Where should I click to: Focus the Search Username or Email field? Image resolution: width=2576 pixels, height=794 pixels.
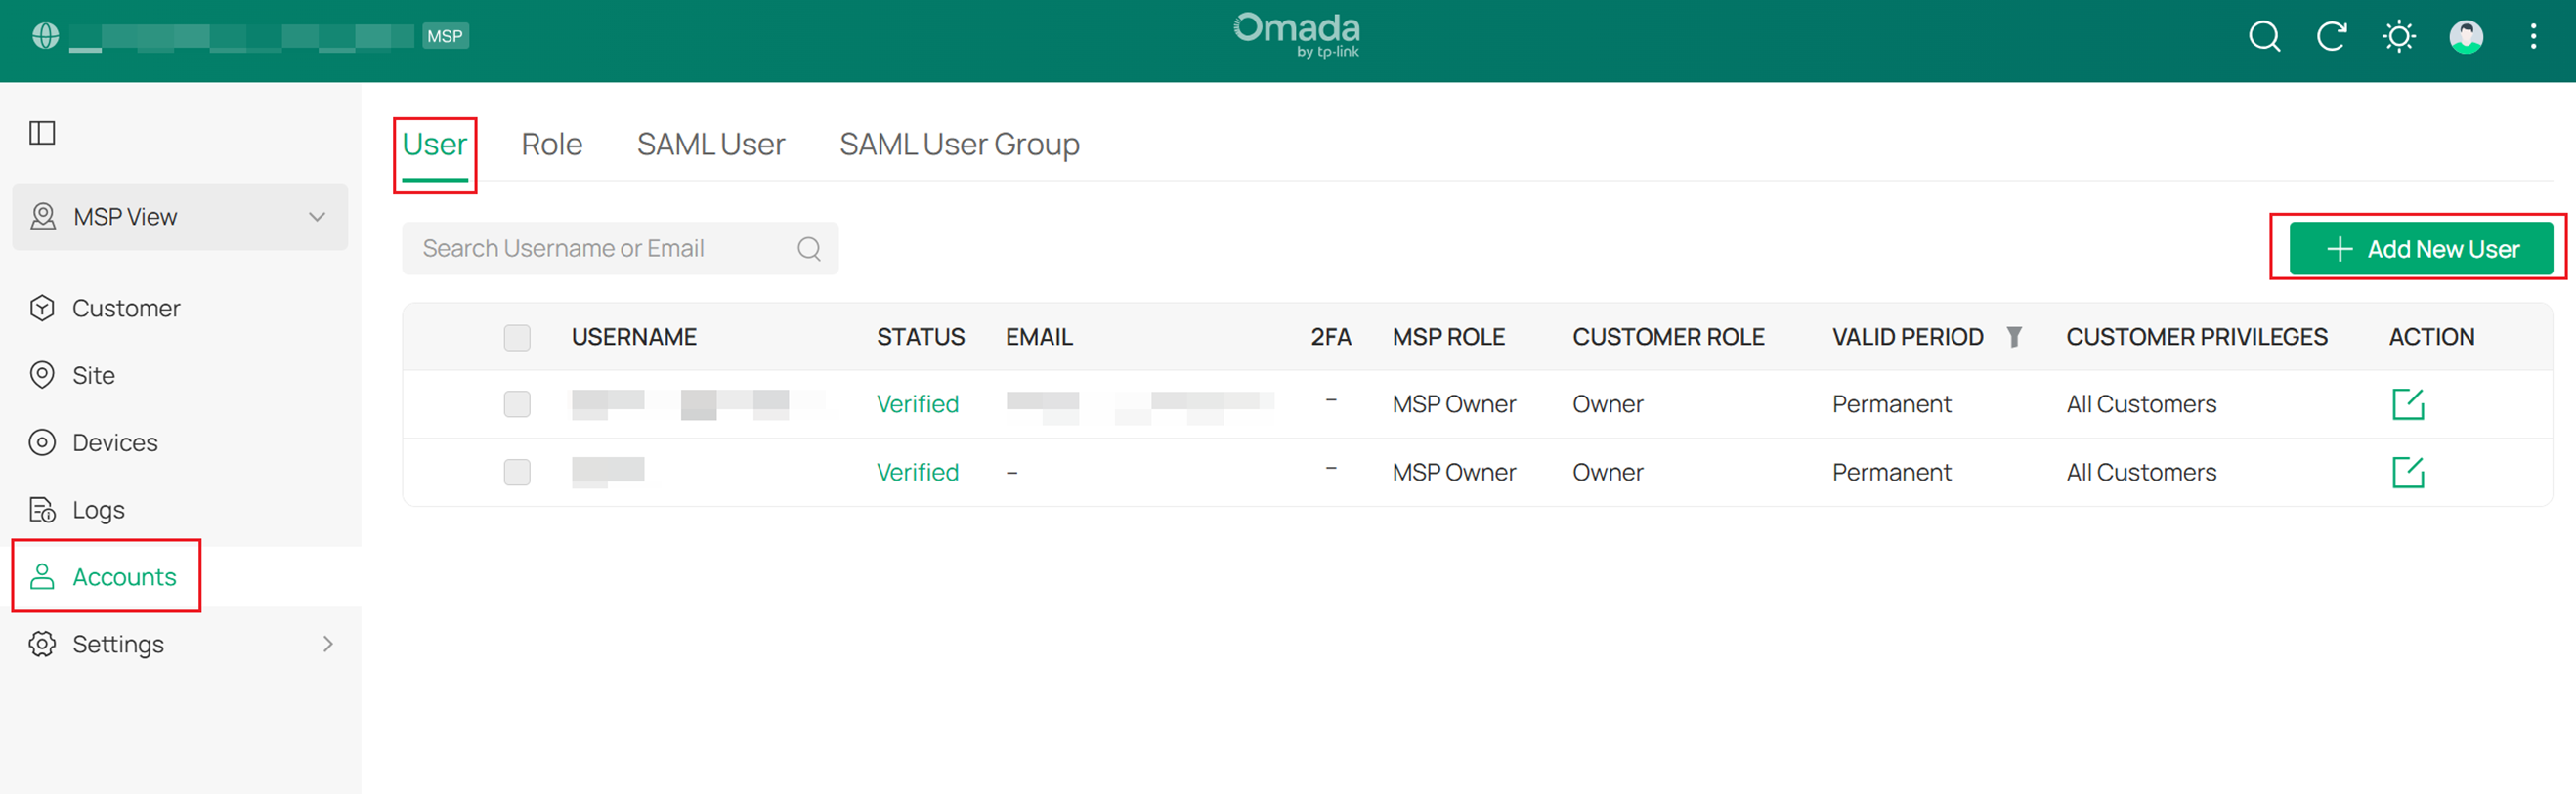(620, 248)
